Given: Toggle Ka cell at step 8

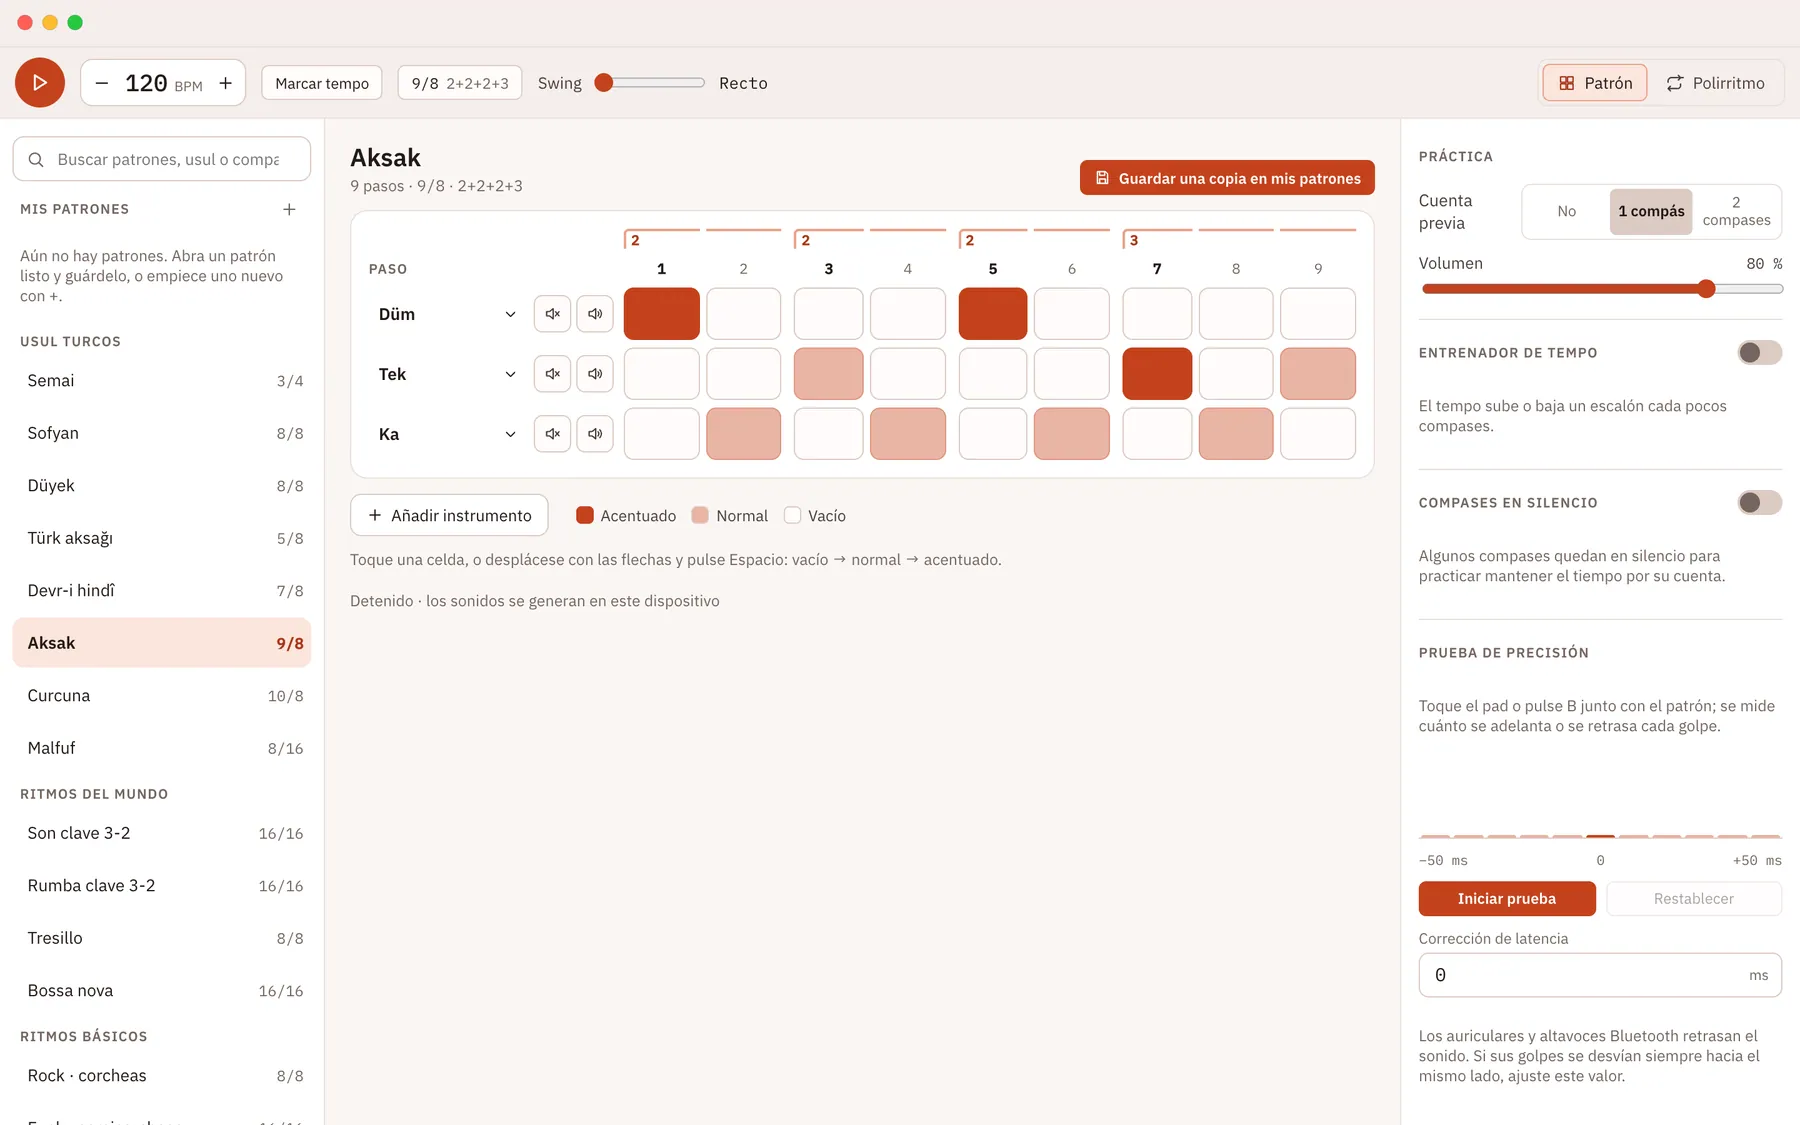Looking at the screenshot, I should 1236,434.
